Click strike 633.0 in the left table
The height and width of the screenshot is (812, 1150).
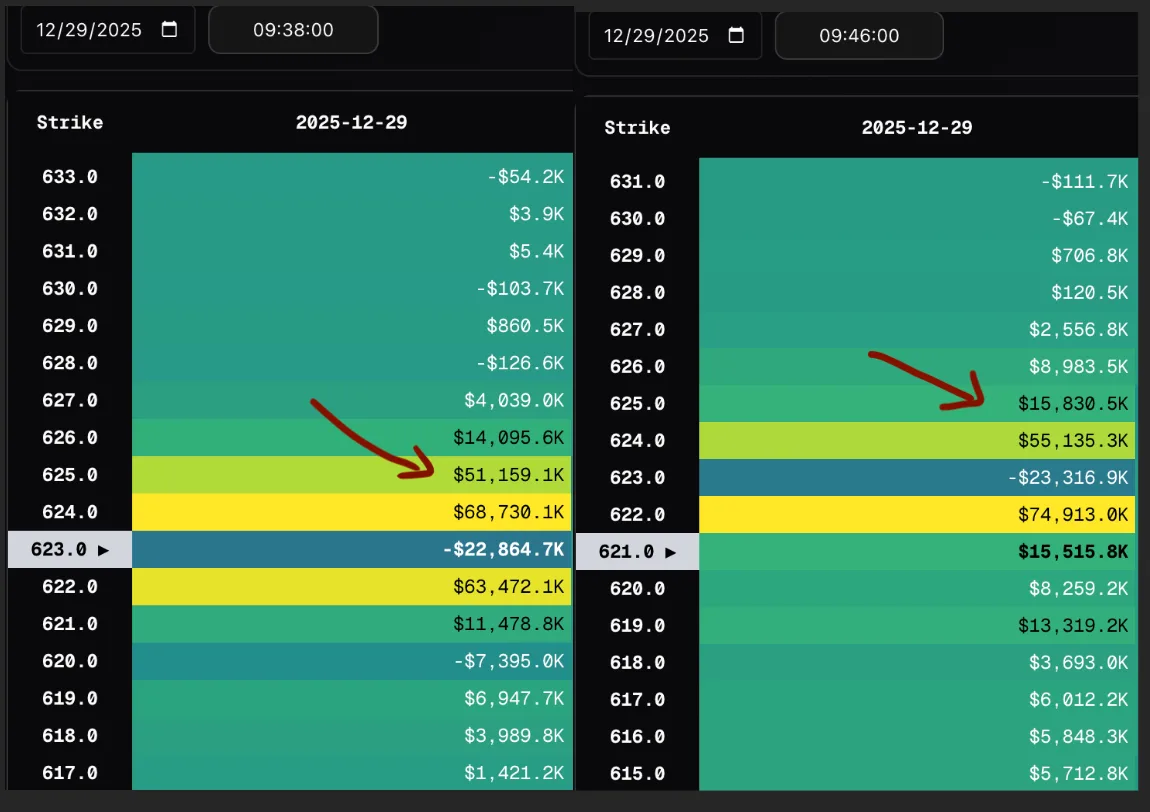click(70, 177)
